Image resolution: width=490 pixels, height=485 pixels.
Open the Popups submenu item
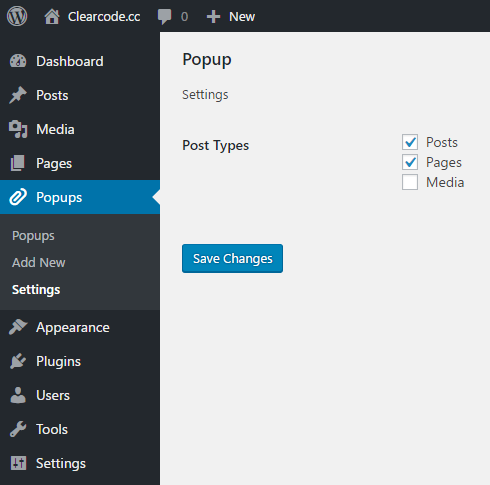pyautogui.click(x=33, y=236)
